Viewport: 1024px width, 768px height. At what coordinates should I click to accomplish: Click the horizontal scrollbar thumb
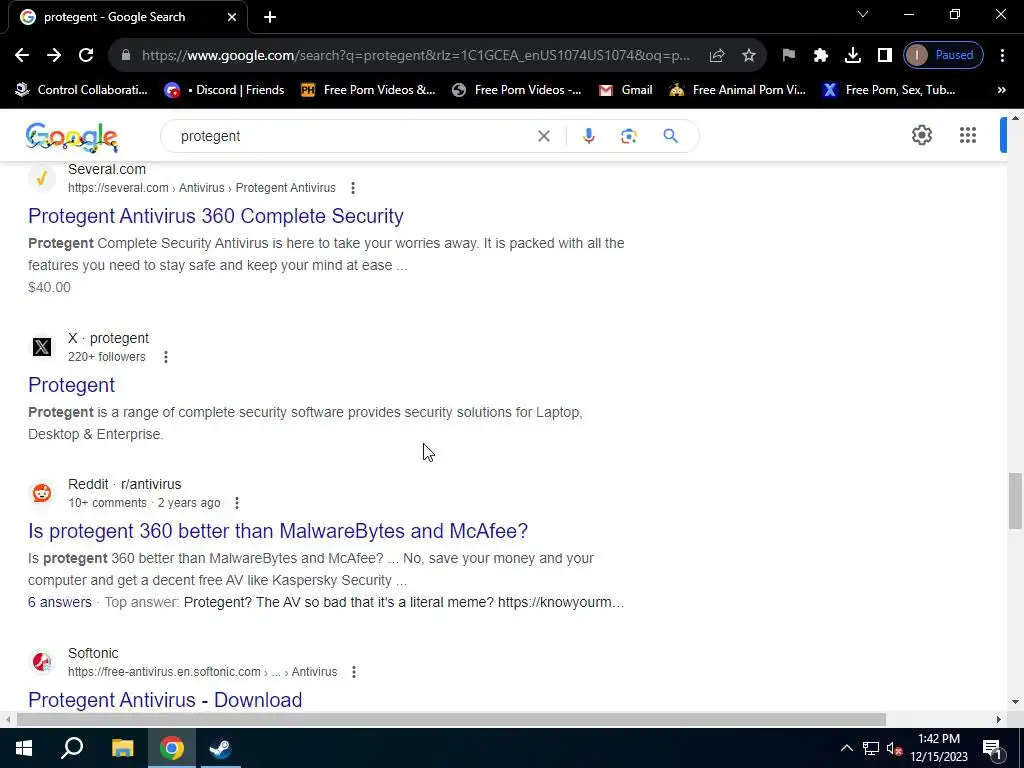[x=451, y=720]
